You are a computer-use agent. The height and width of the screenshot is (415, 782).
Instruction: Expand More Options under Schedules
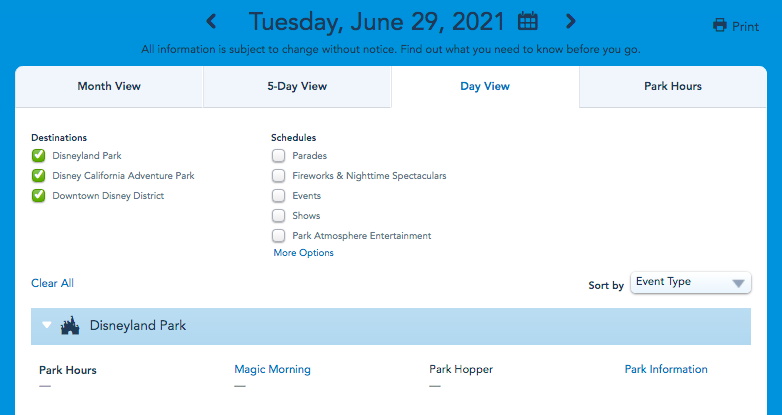click(303, 253)
